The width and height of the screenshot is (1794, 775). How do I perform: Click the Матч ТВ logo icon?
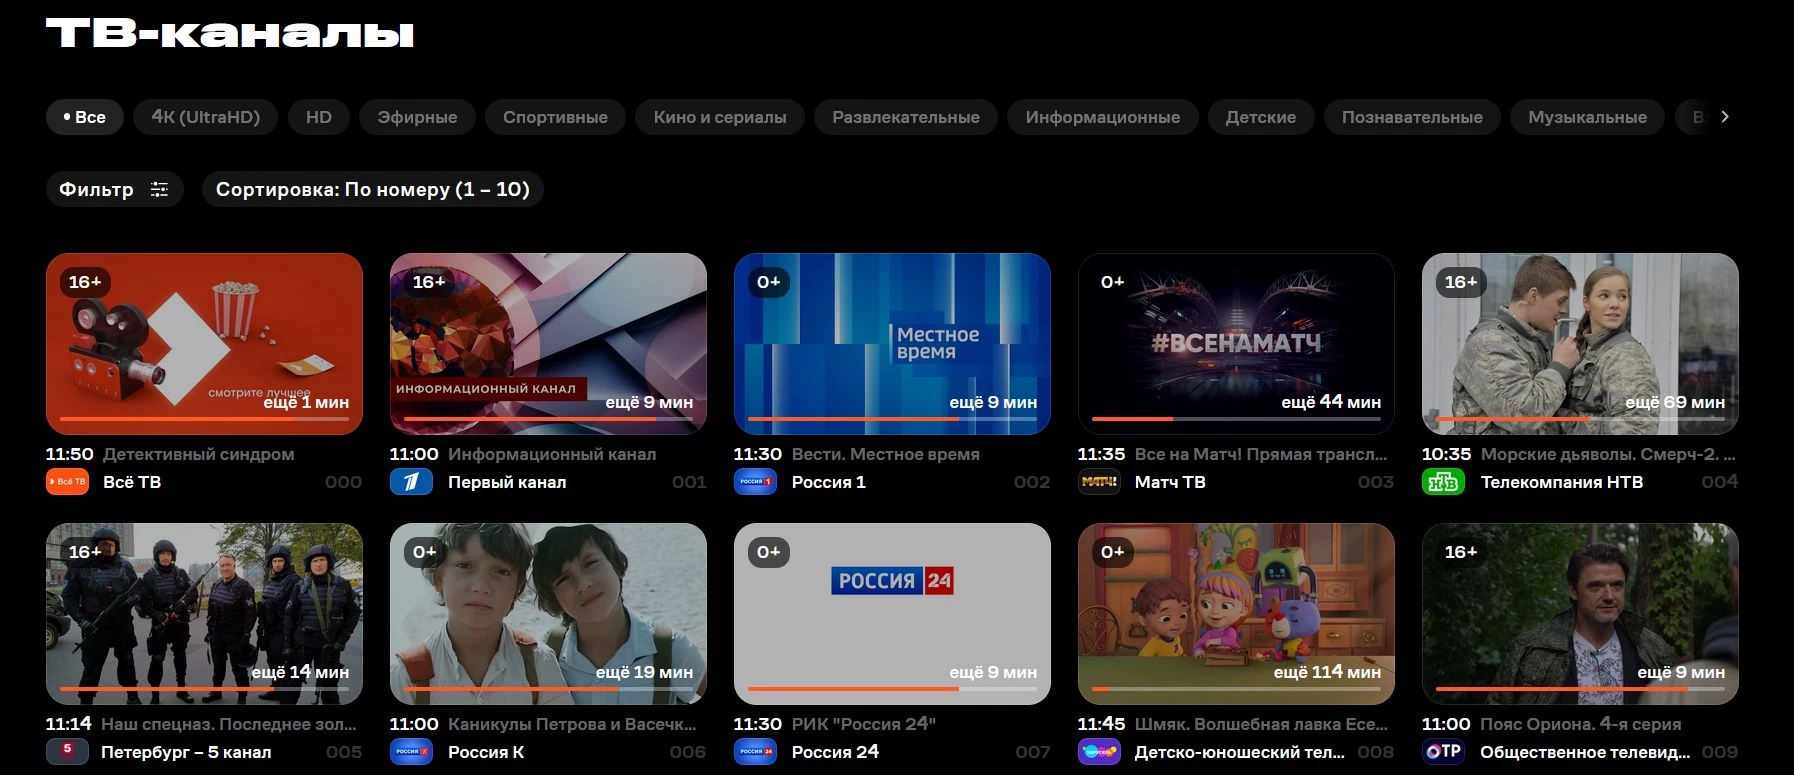point(1099,482)
